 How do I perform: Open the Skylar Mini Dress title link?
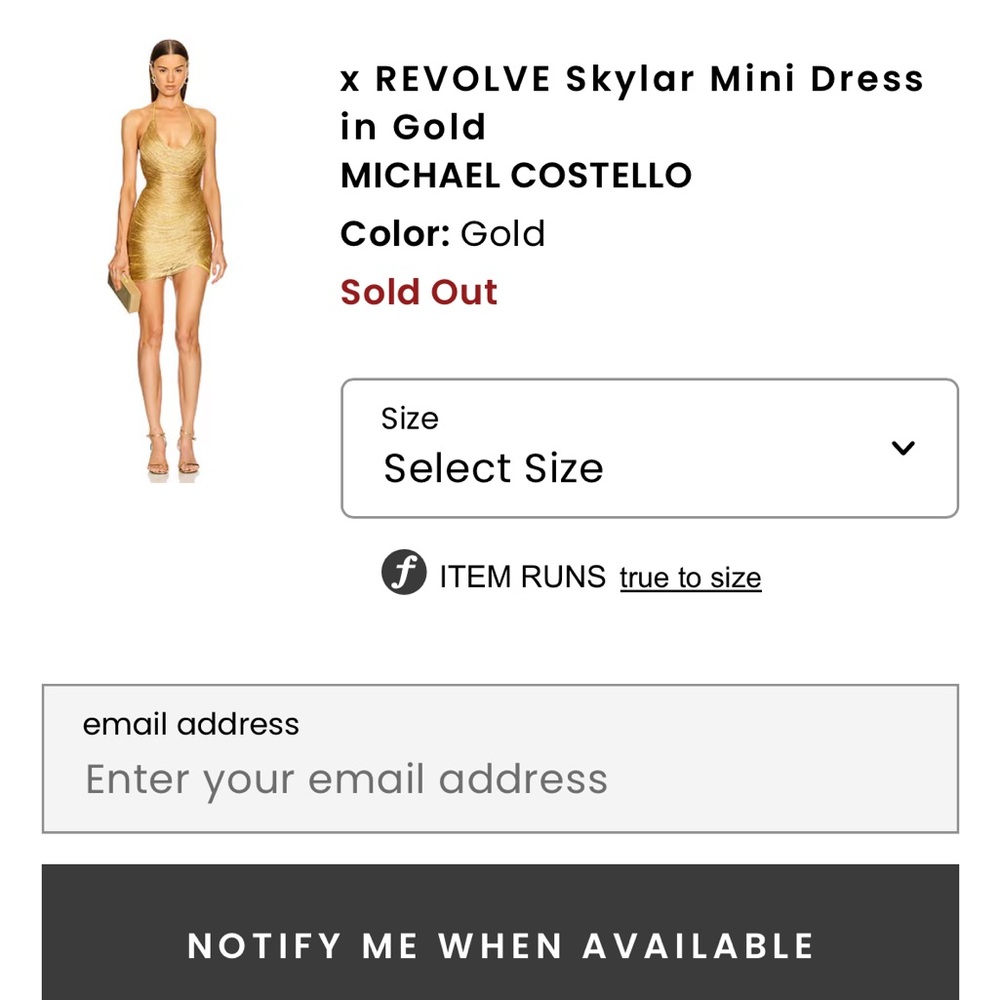[x=631, y=79]
